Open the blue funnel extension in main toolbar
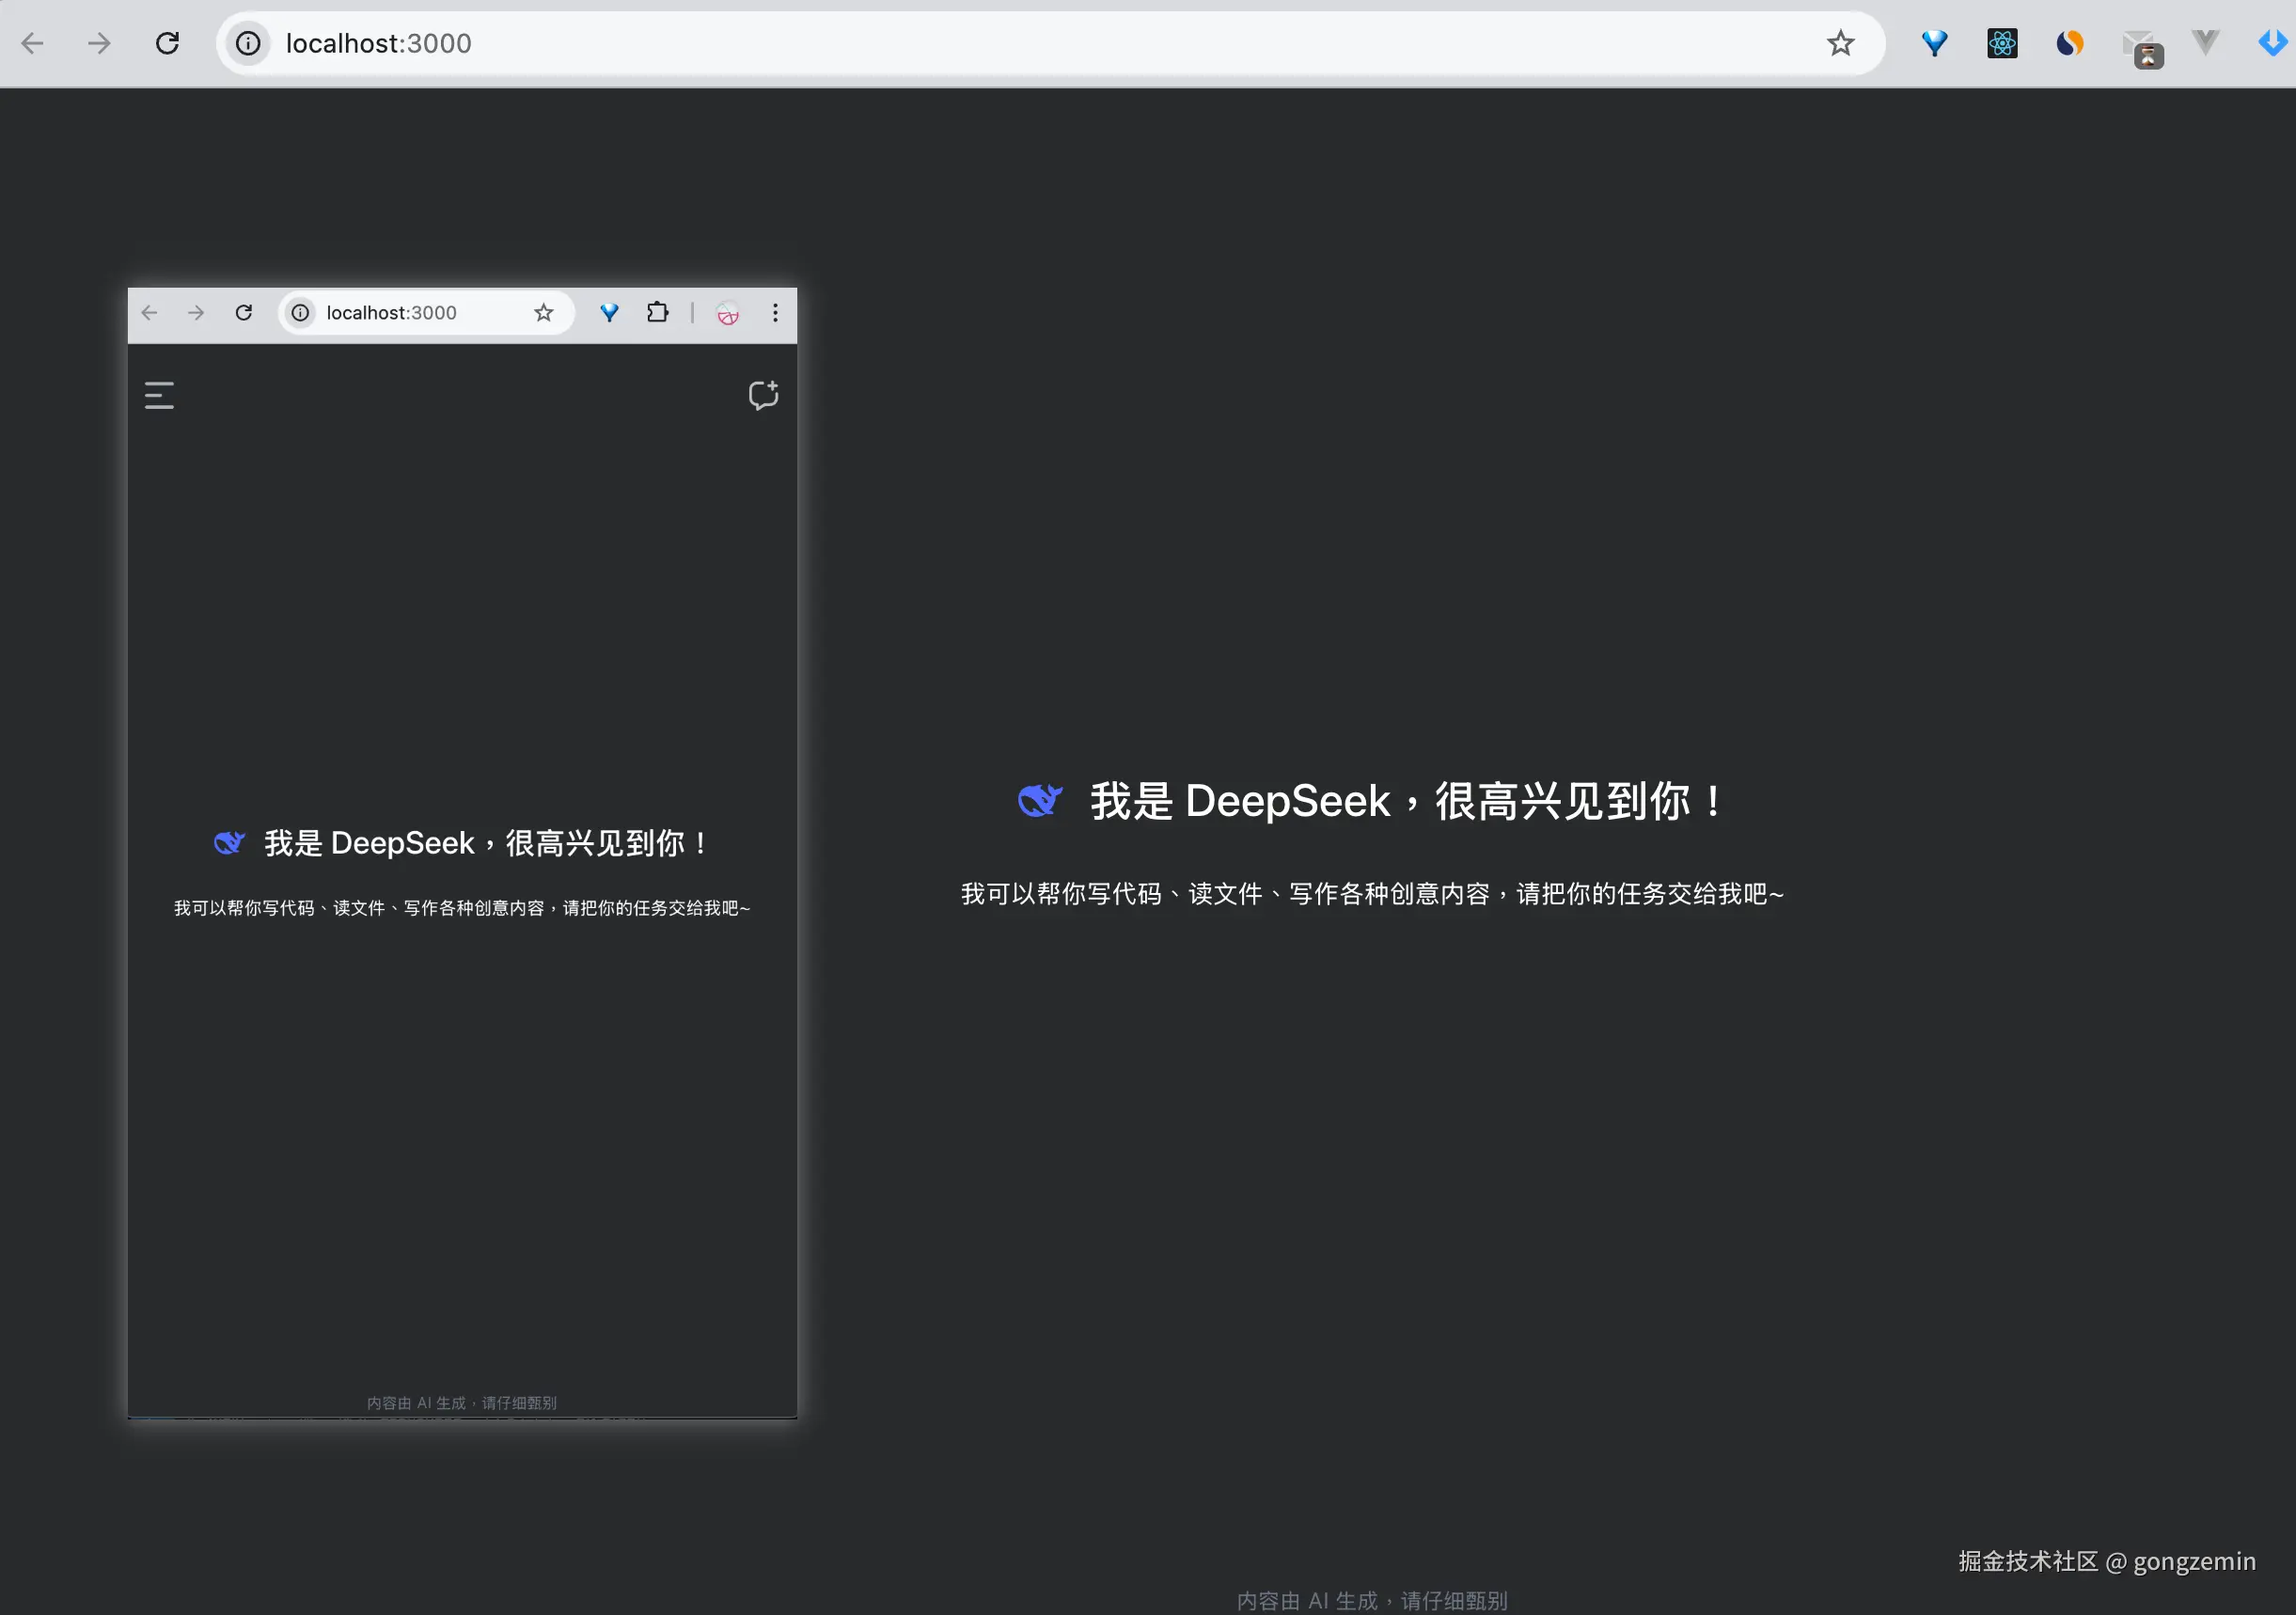 (1934, 43)
